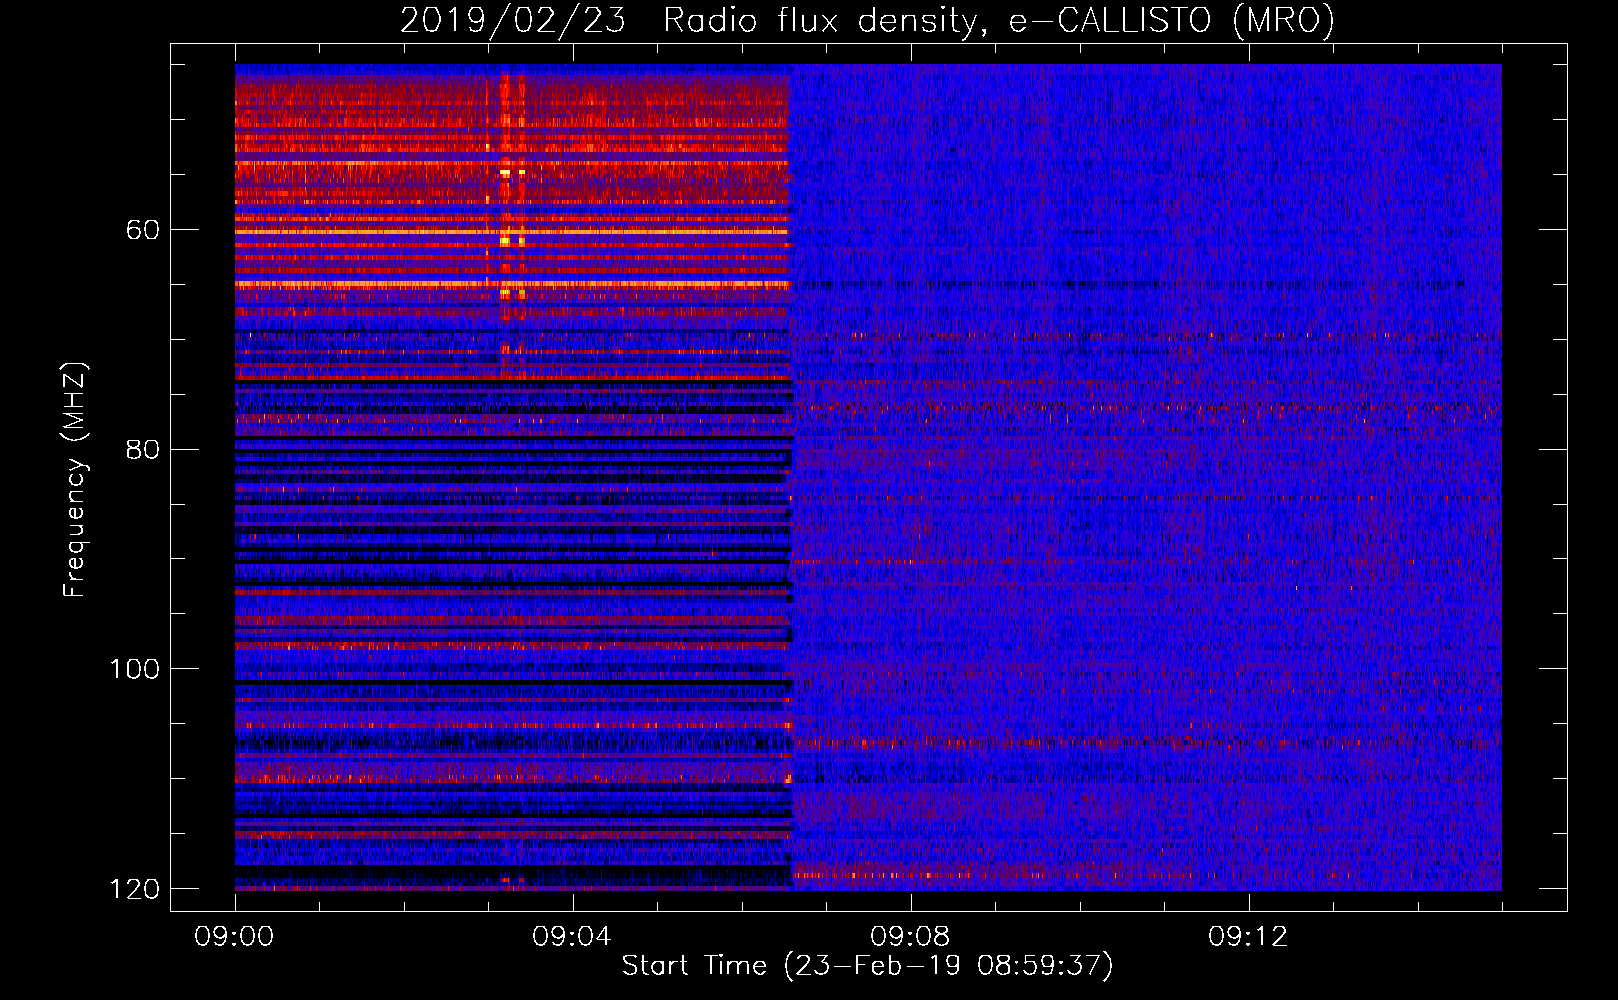Click the 100 frequency tick label
The width and height of the screenshot is (1618, 1000).
pos(134,669)
